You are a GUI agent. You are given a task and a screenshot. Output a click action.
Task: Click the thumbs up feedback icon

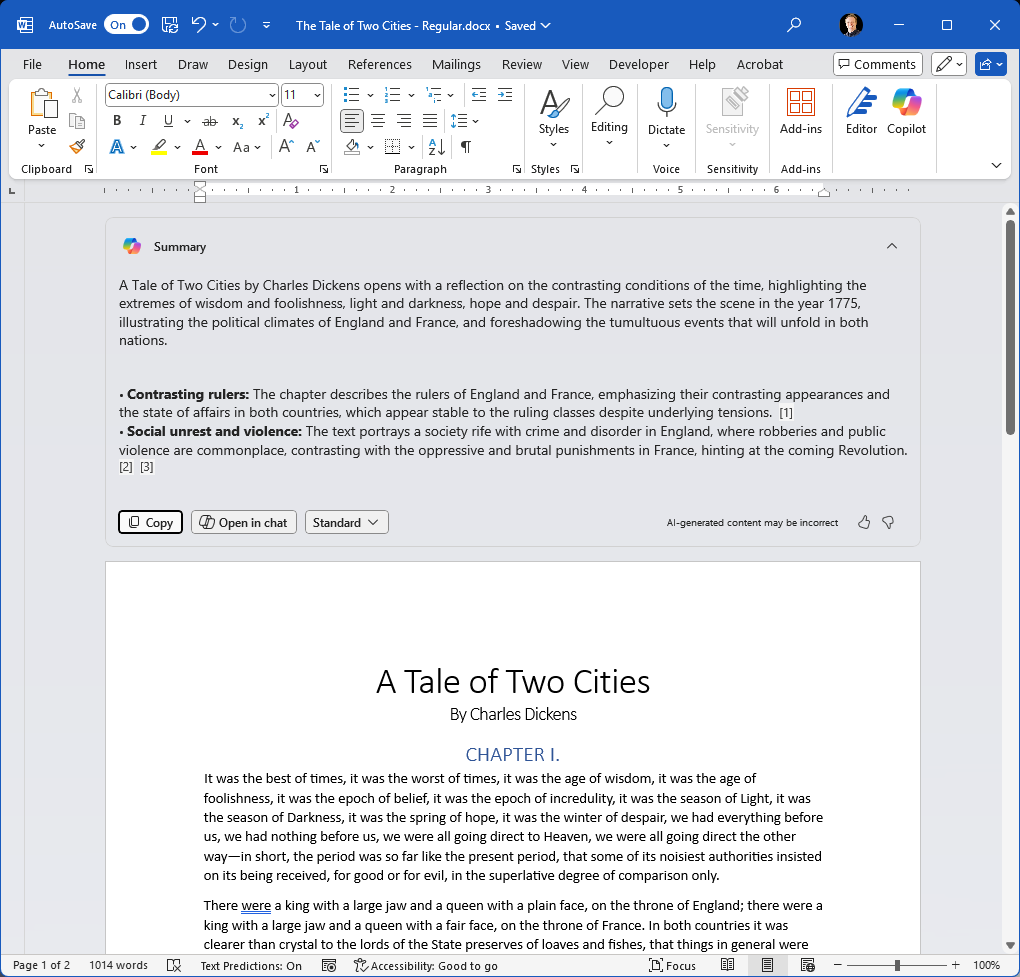[x=863, y=522]
